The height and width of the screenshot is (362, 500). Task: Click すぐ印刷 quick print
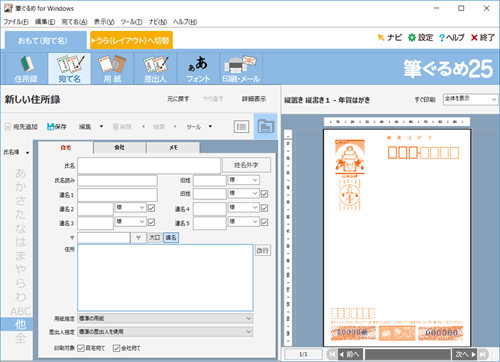click(425, 99)
